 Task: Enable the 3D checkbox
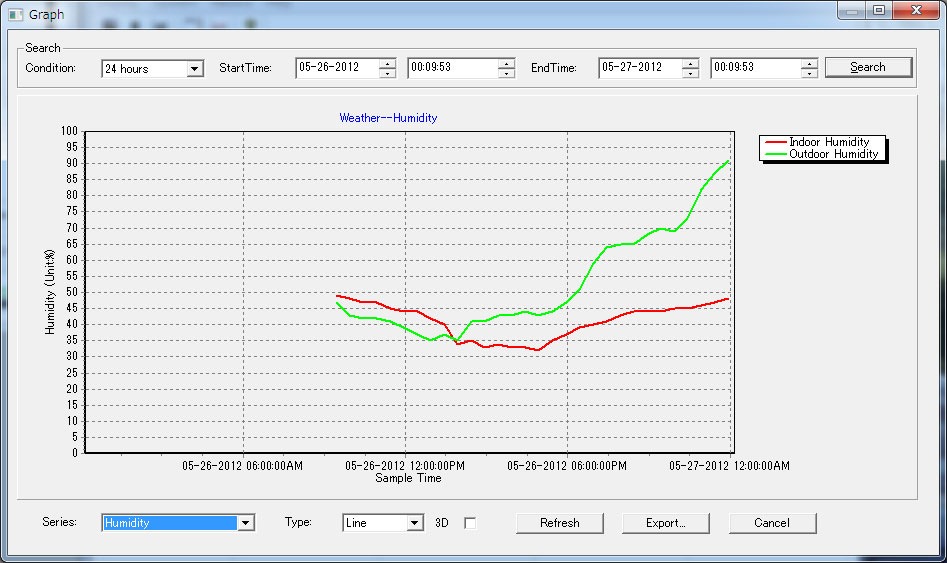(x=470, y=523)
